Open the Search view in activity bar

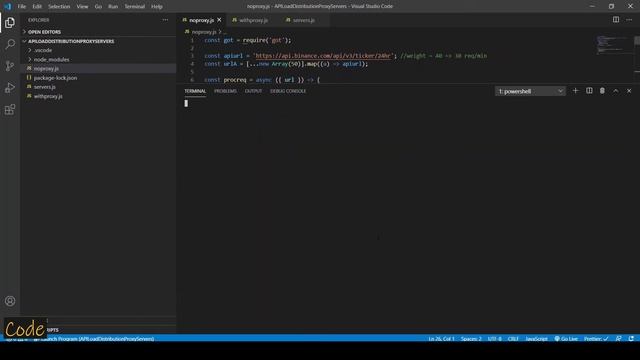coord(10,44)
